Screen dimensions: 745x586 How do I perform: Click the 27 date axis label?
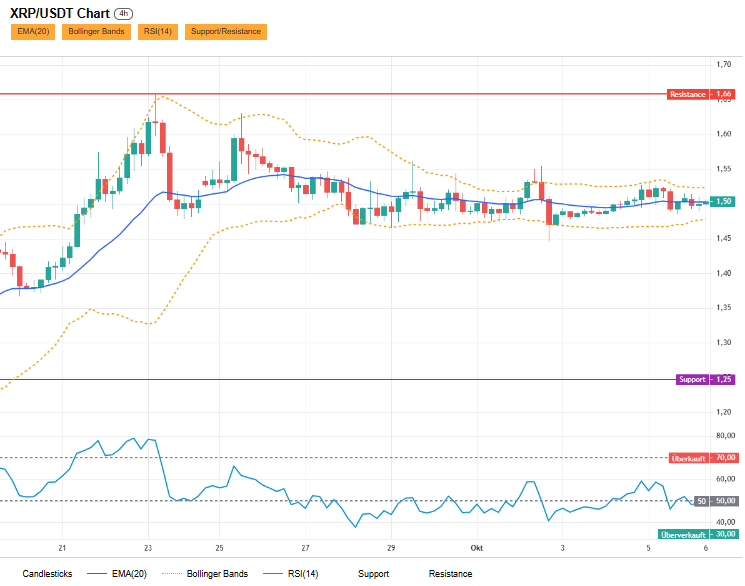pos(306,548)
